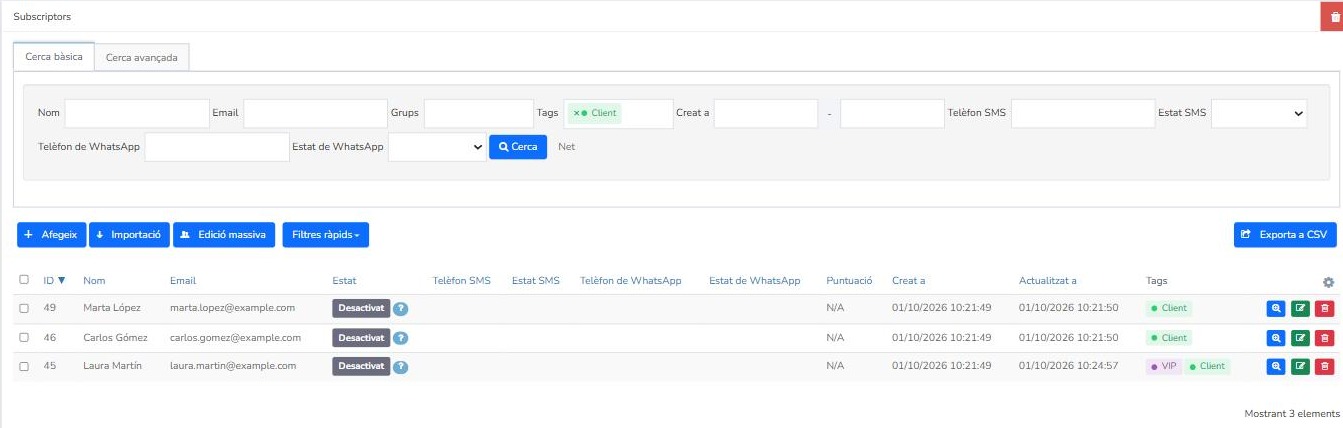Click marta.lopez@example.com email cell
The image size is (1343, 428).
[232, 308]
